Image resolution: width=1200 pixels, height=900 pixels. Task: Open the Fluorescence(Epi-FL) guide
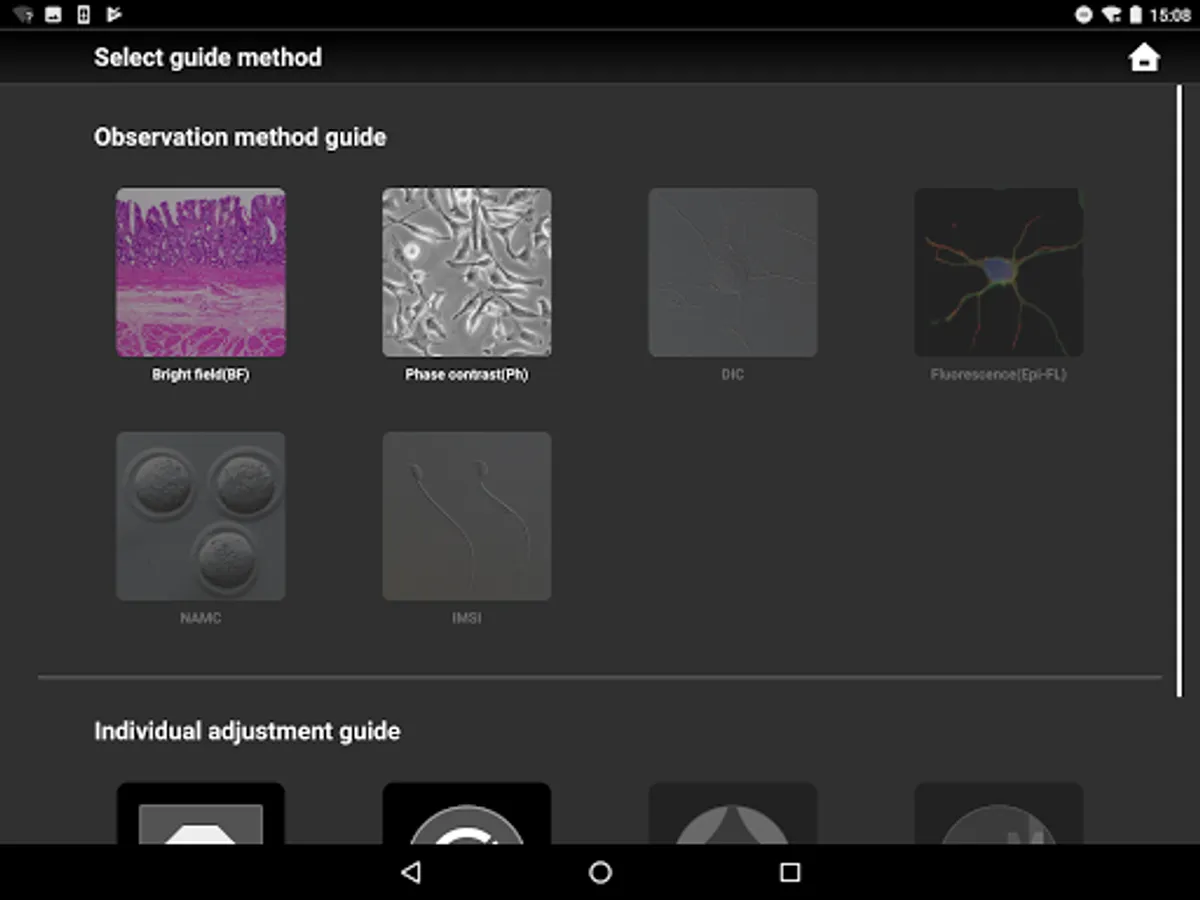coord(998,272)
